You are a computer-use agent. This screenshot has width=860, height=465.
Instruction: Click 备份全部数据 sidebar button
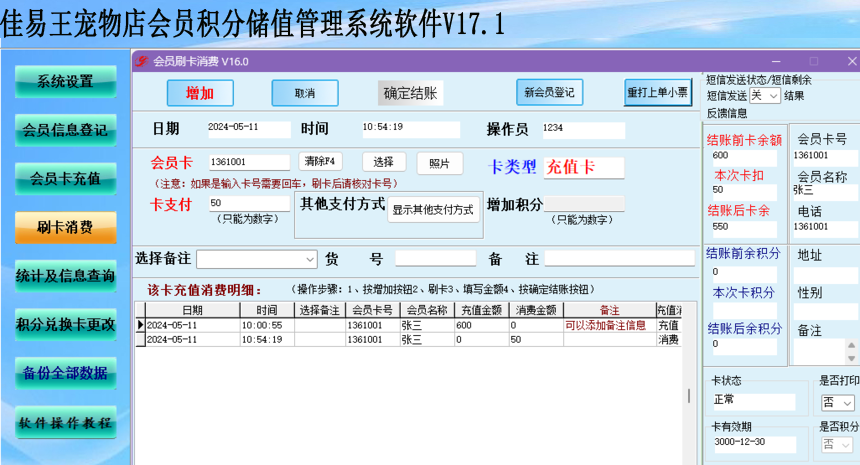(65, 373)
